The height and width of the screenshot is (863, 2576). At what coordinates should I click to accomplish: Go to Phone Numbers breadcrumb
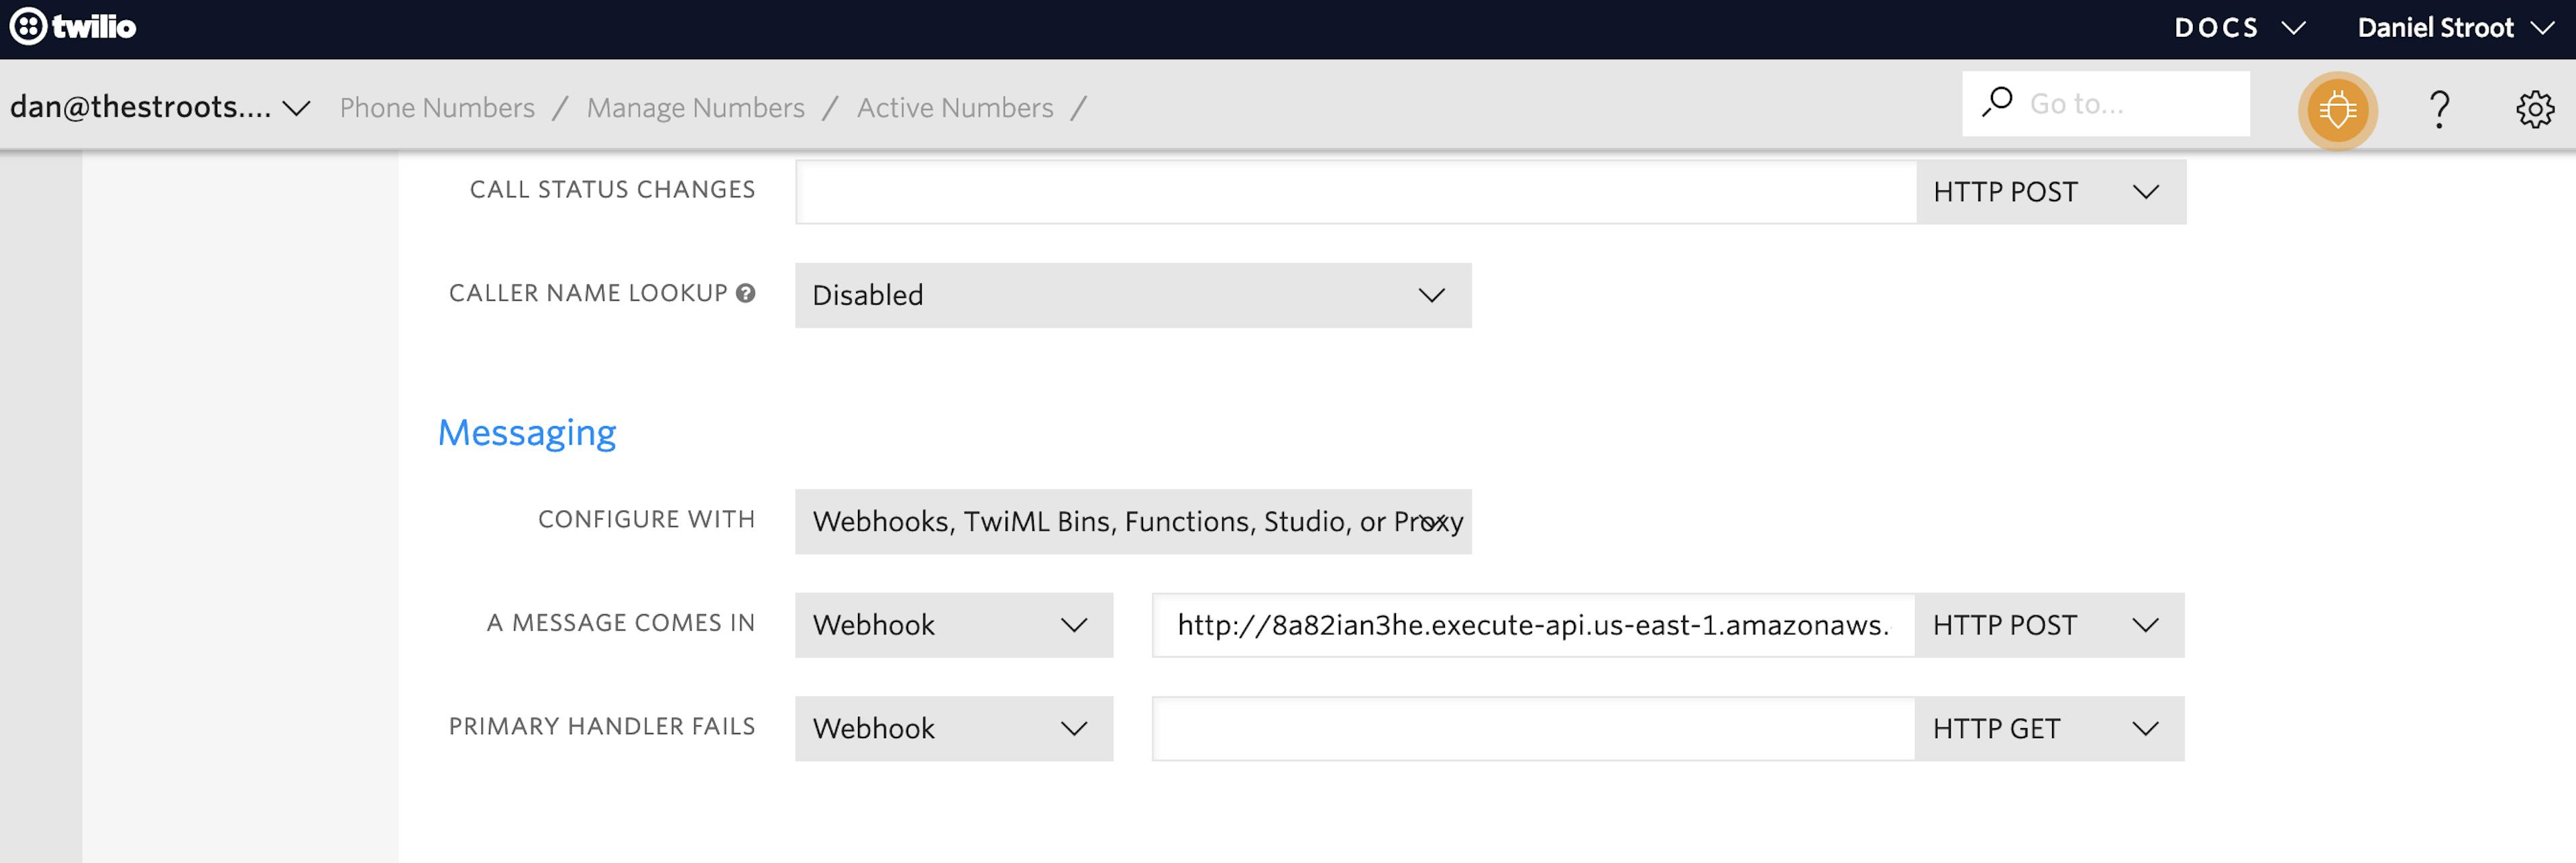coord(437,108)
